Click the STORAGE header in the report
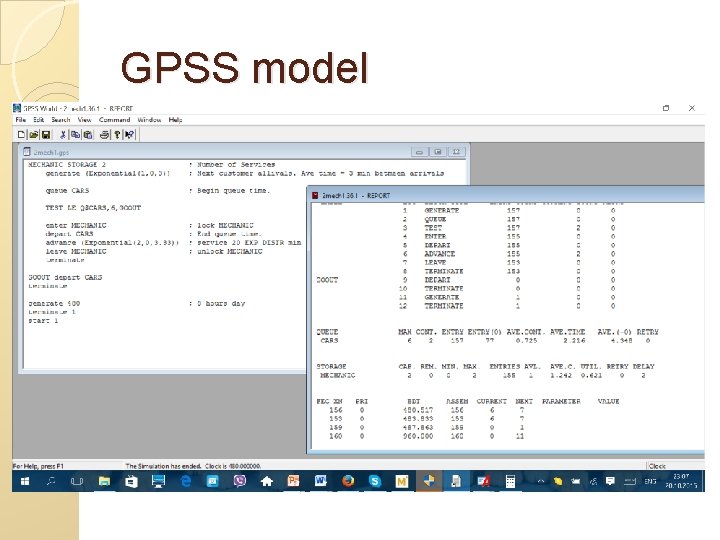The height and width of the screenshot is (540, 720). [331, 366]
